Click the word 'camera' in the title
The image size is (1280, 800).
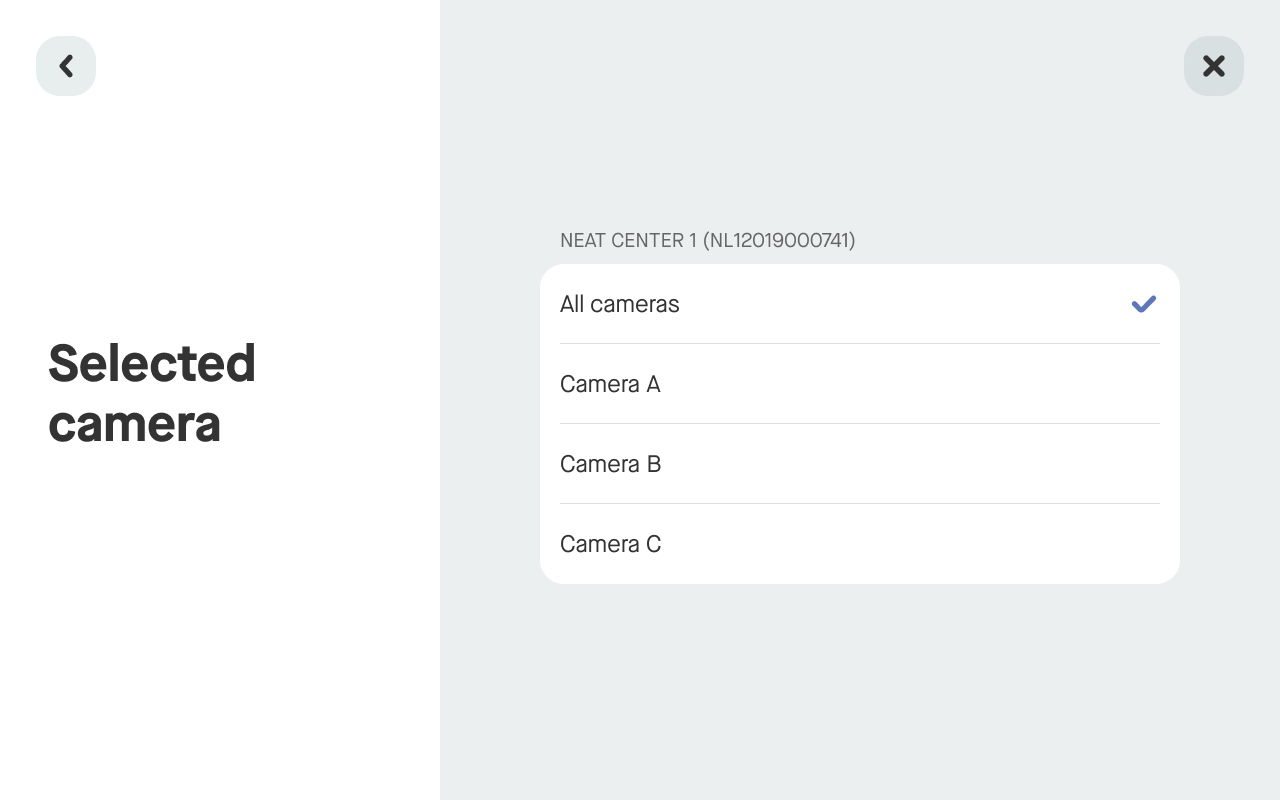point(134,424)
